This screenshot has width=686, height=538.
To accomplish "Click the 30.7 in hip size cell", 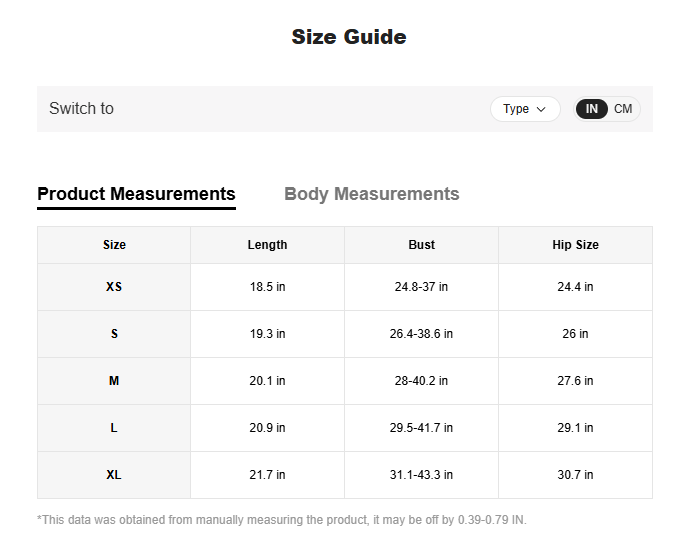I will [575, 475].
